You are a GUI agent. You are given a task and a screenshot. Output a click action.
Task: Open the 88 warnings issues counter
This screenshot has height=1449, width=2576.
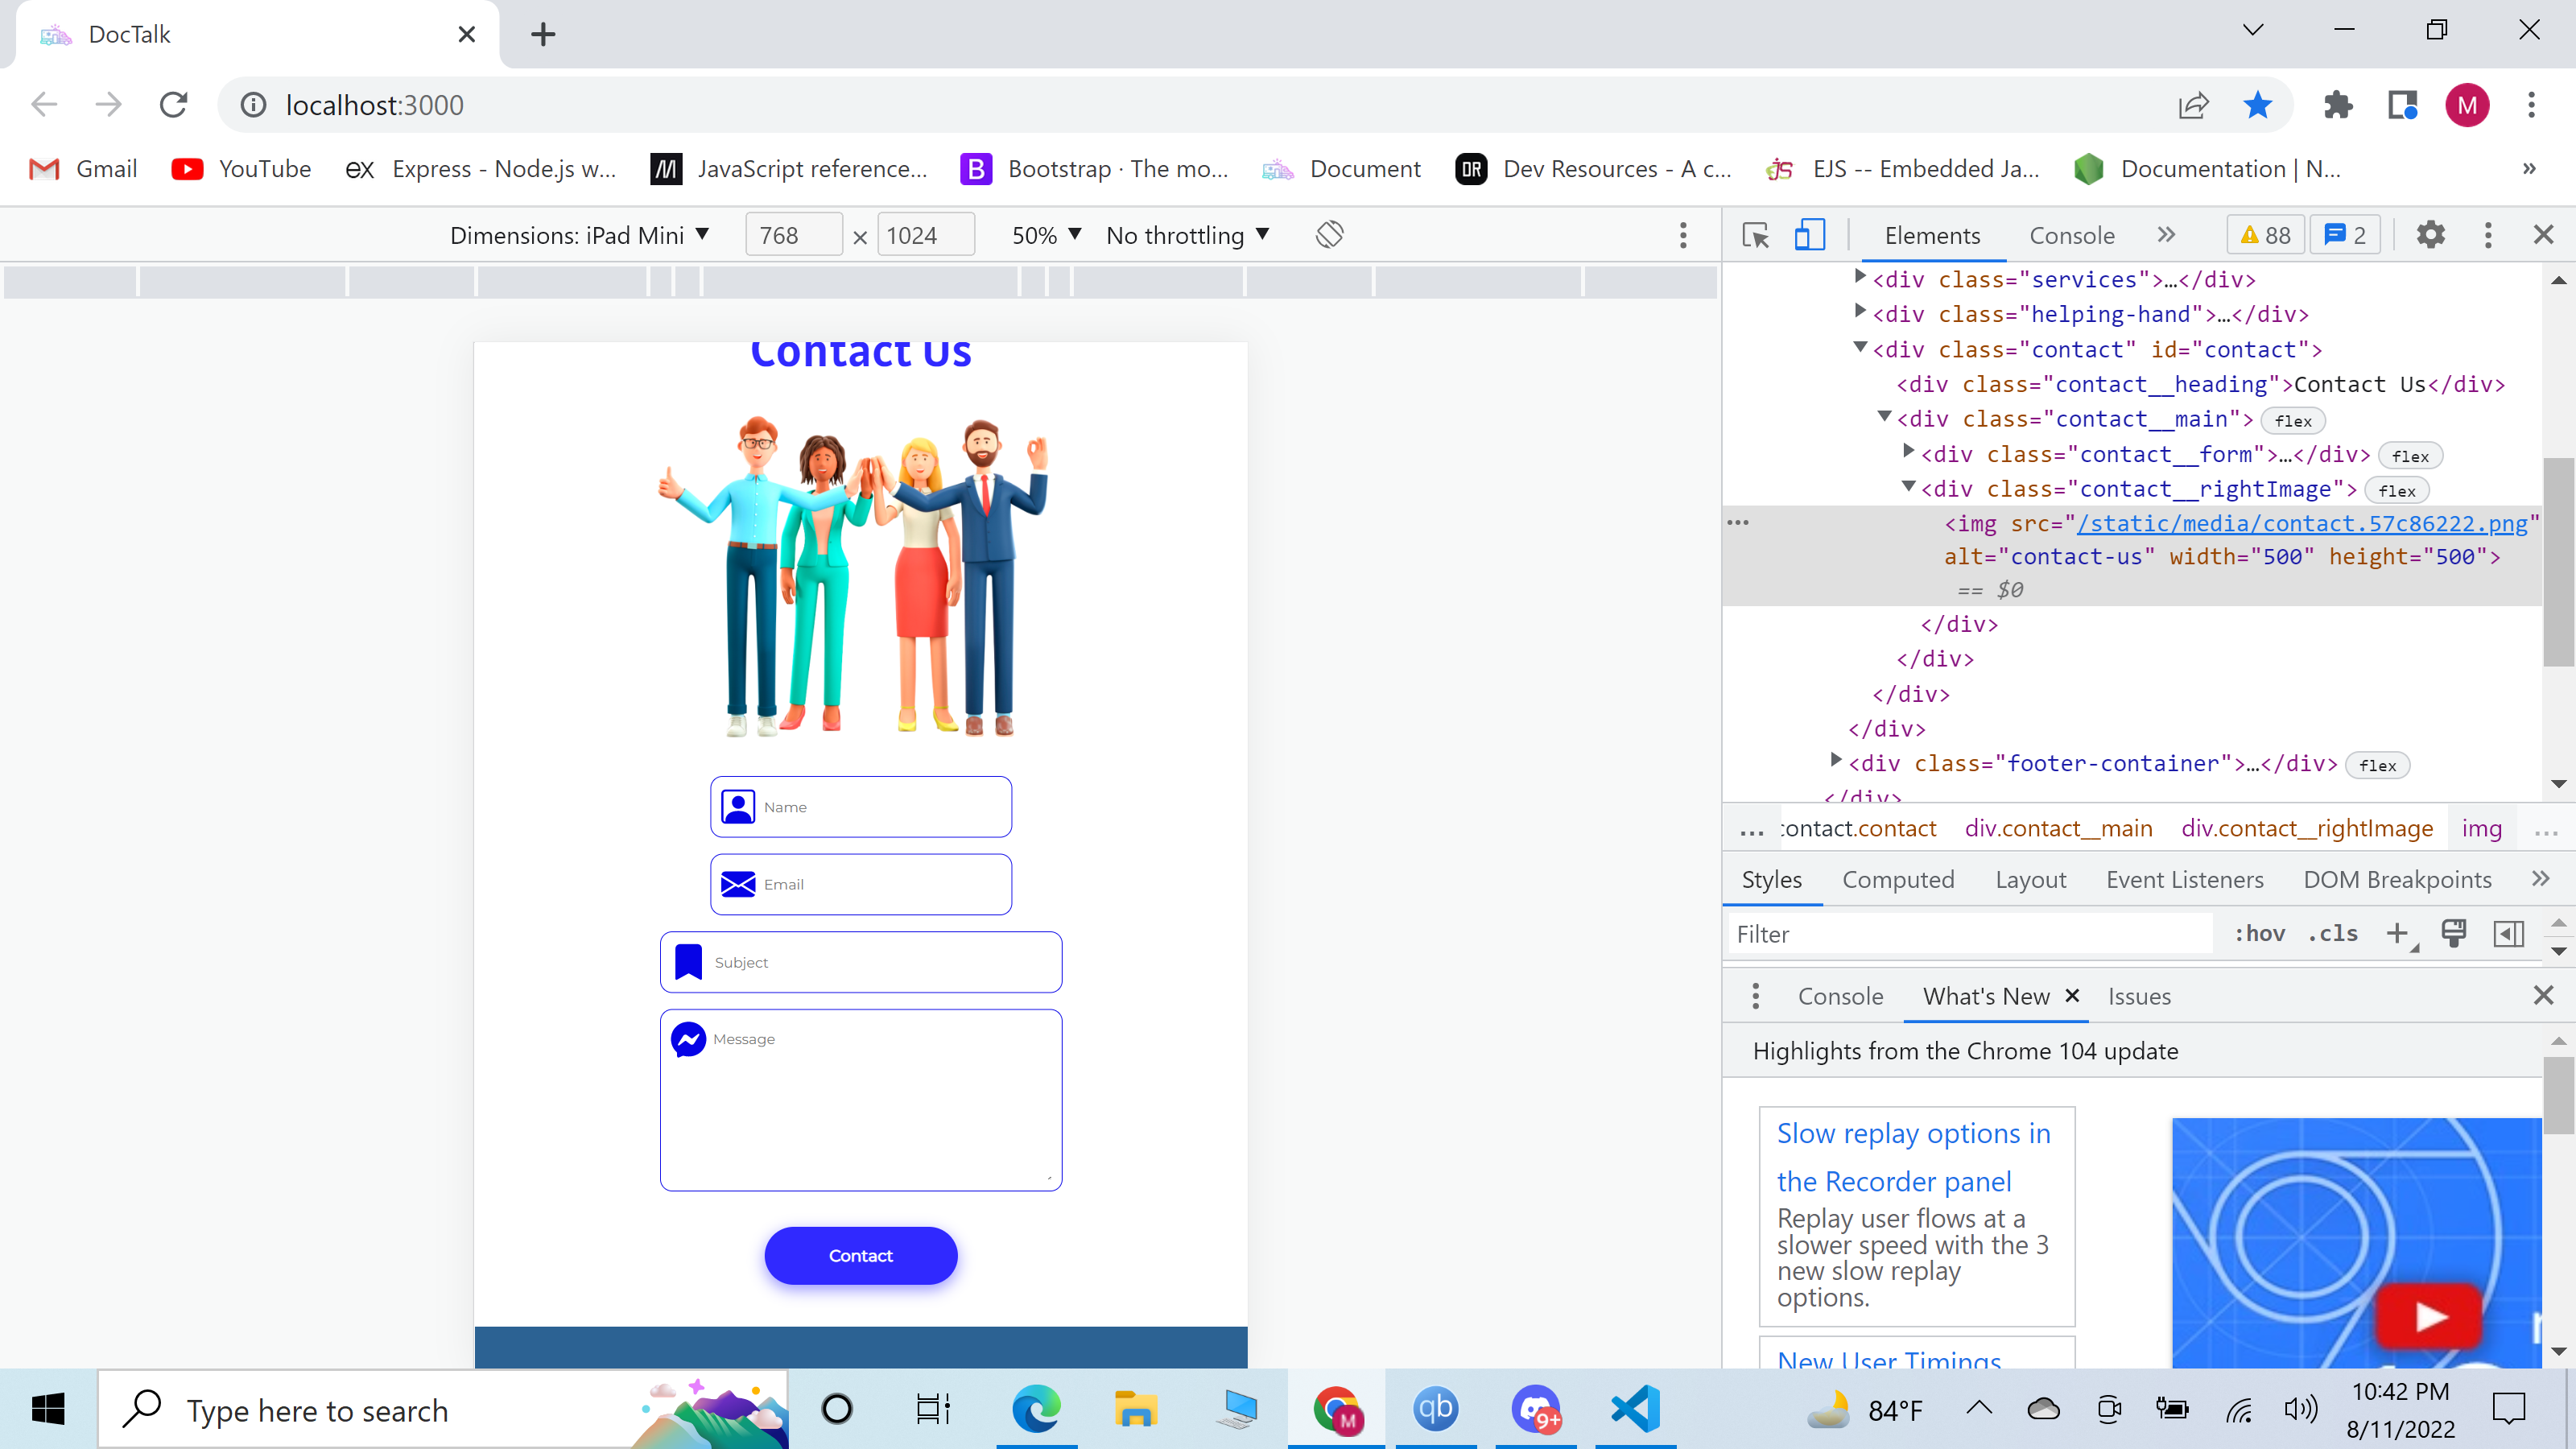(2265, 234)
